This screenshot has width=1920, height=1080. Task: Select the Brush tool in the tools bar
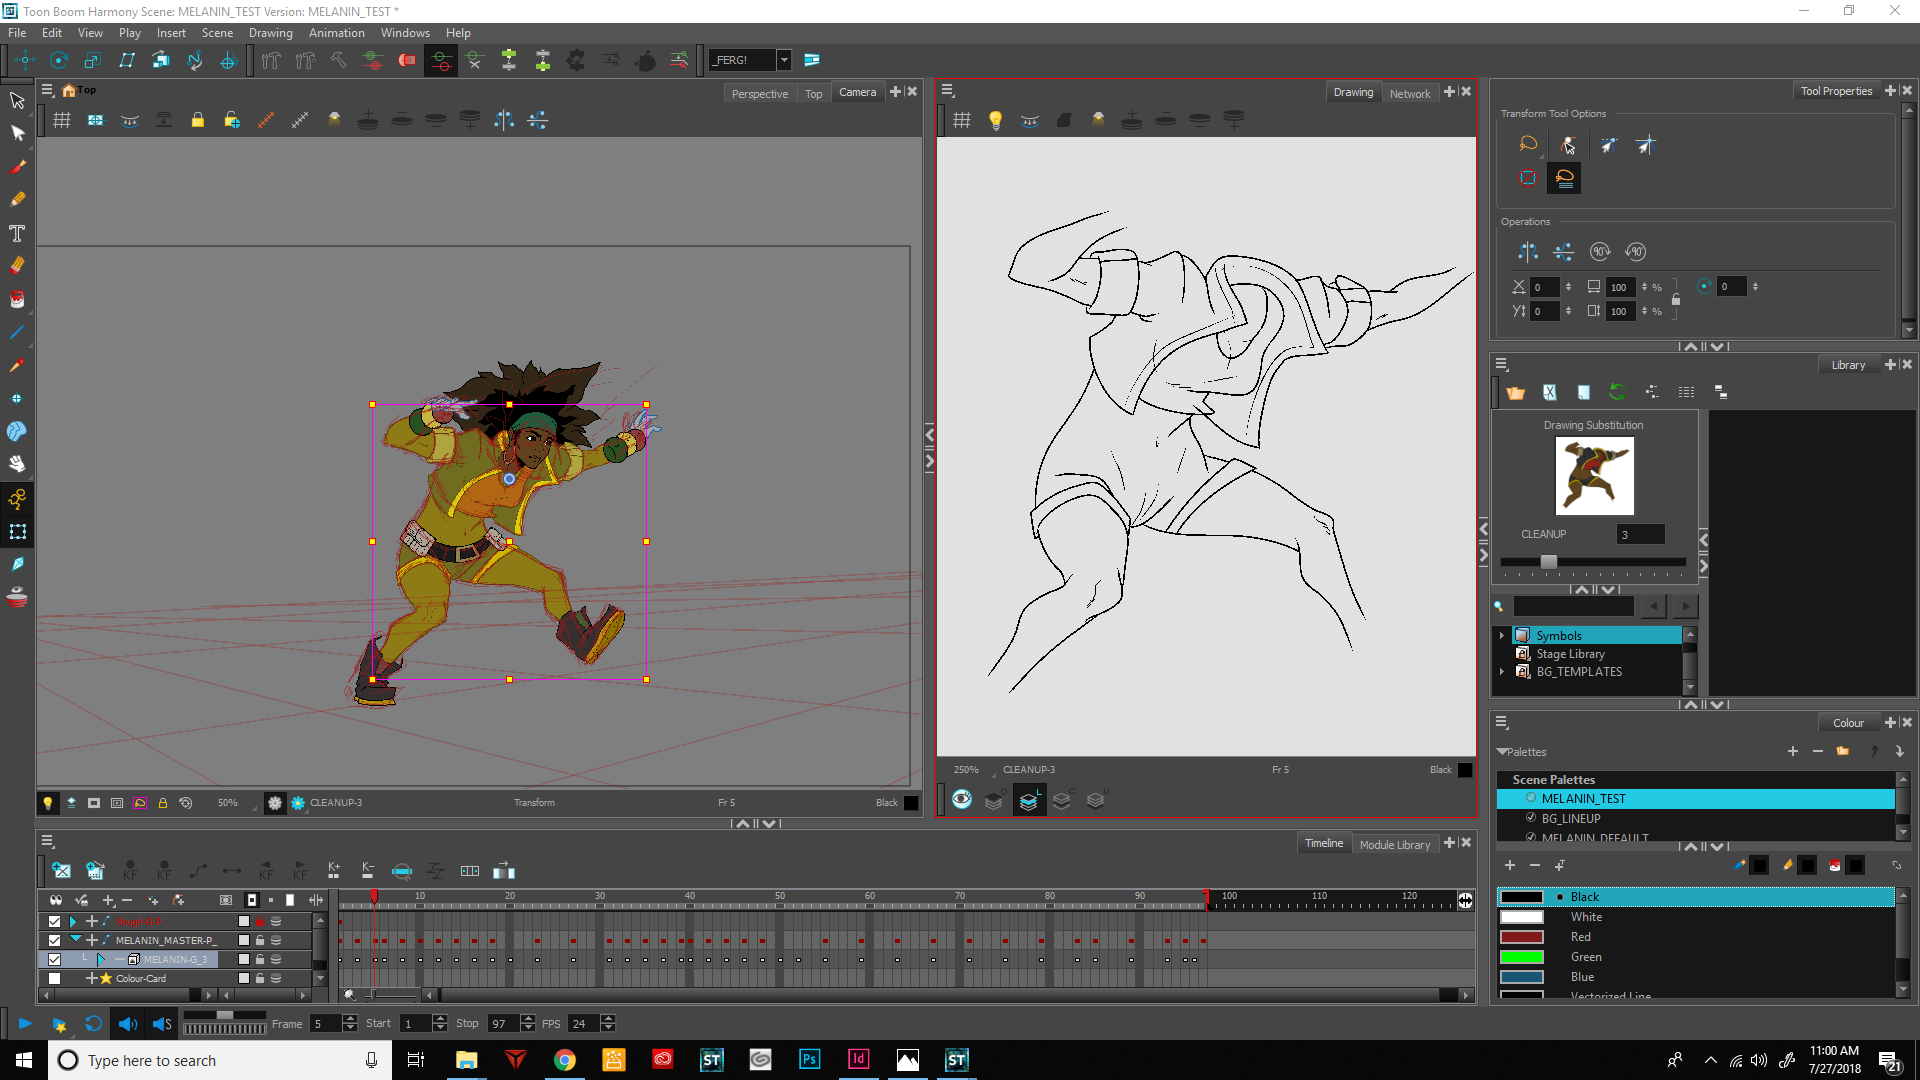[17, 167]
